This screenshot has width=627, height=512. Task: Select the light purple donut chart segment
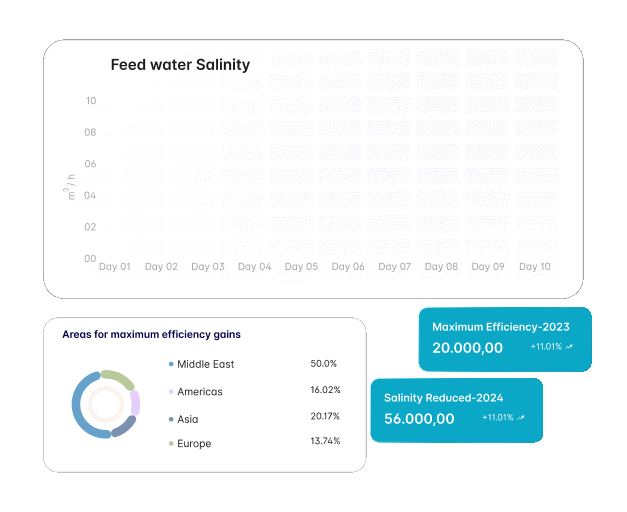(x=135, y=403)
